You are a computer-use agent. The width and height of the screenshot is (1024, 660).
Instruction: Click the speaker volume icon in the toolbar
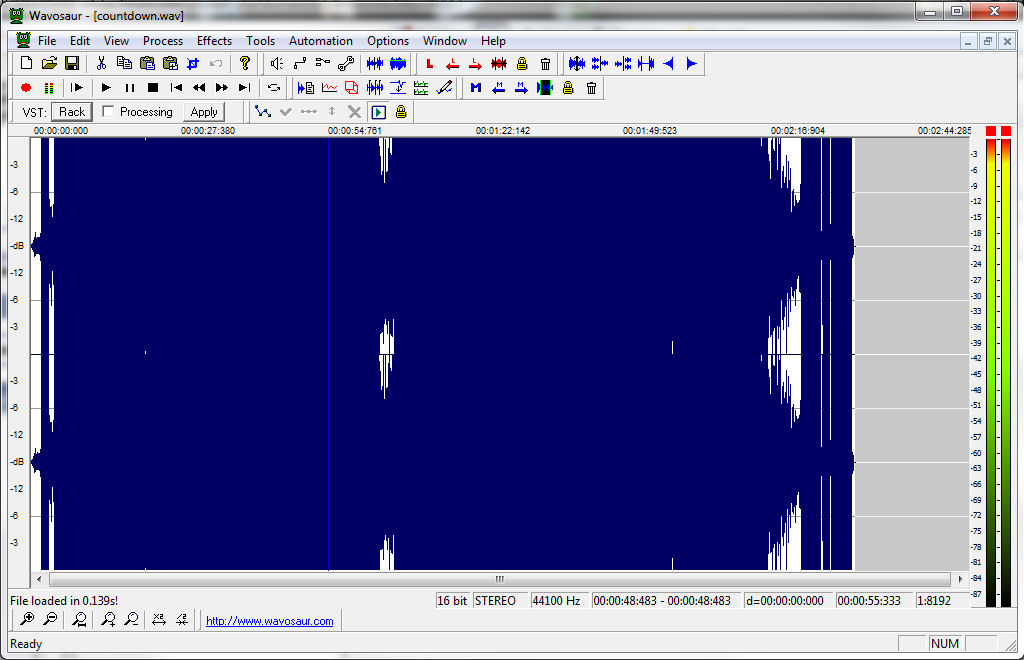pos(277,63)
